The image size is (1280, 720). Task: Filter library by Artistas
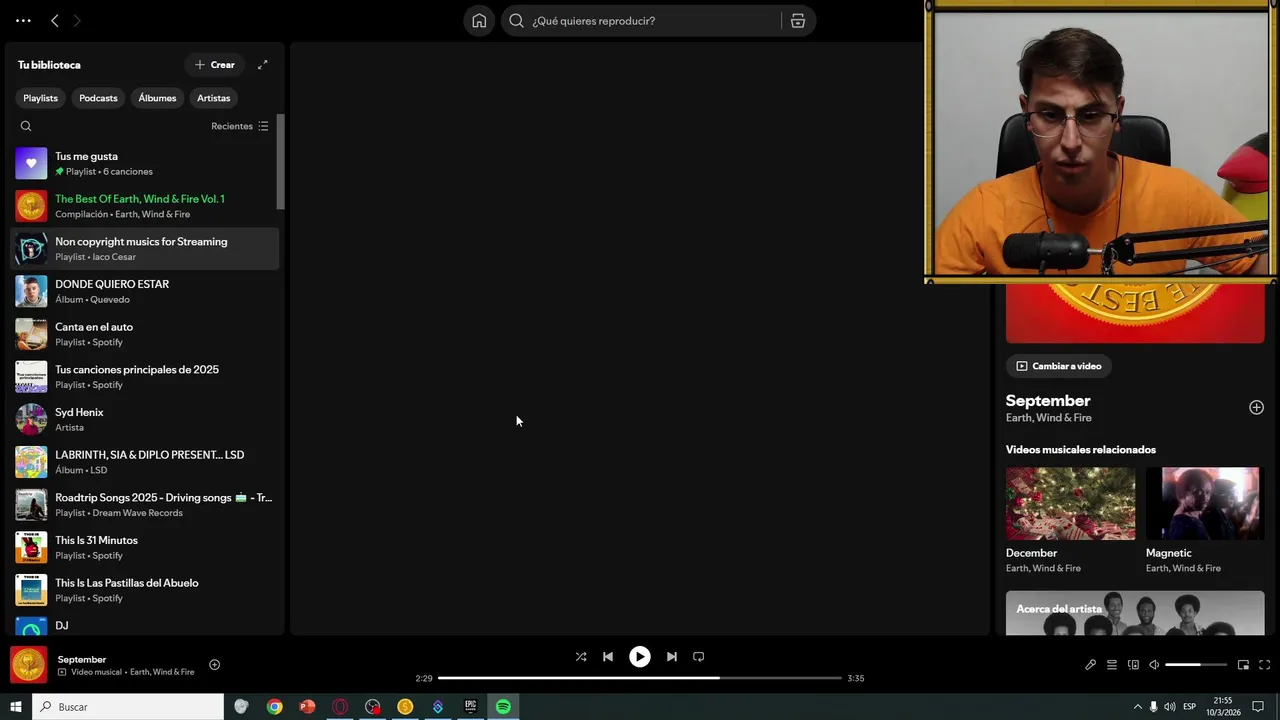[x=213, y=98]
